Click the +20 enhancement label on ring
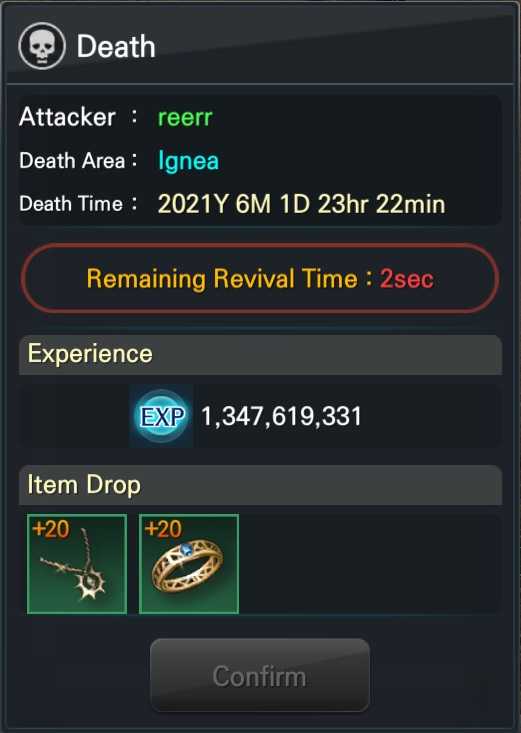This screenshot has height=733, width=521. 163,529
